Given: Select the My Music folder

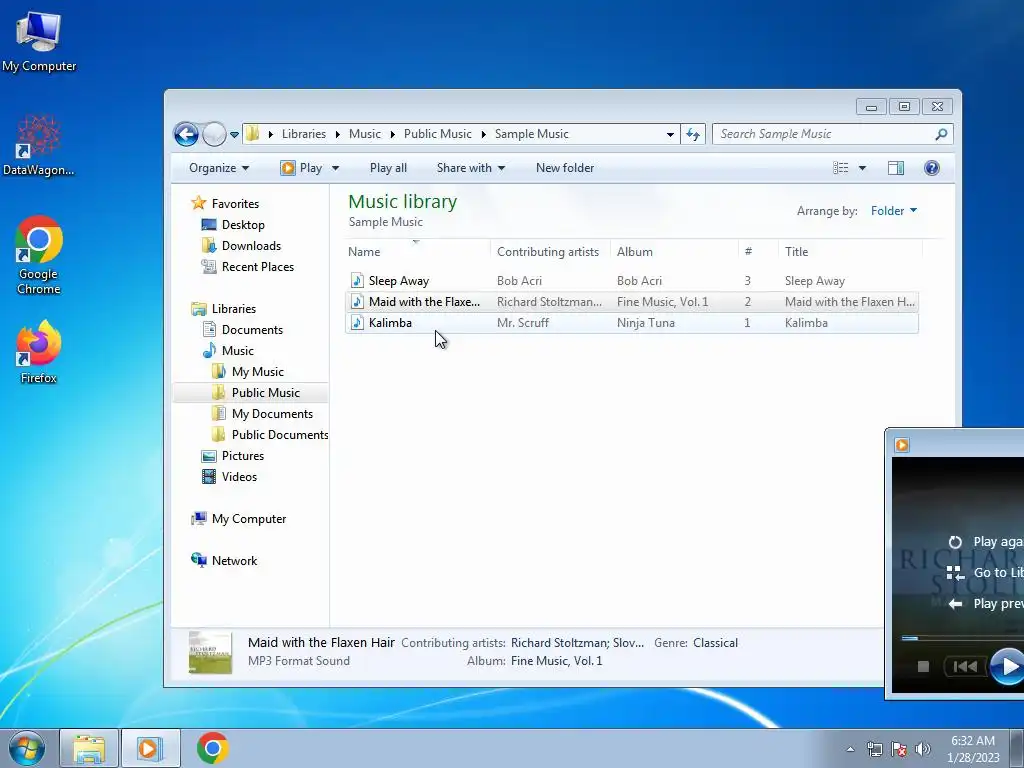Looking at the screenshot, I should [257, 372].
